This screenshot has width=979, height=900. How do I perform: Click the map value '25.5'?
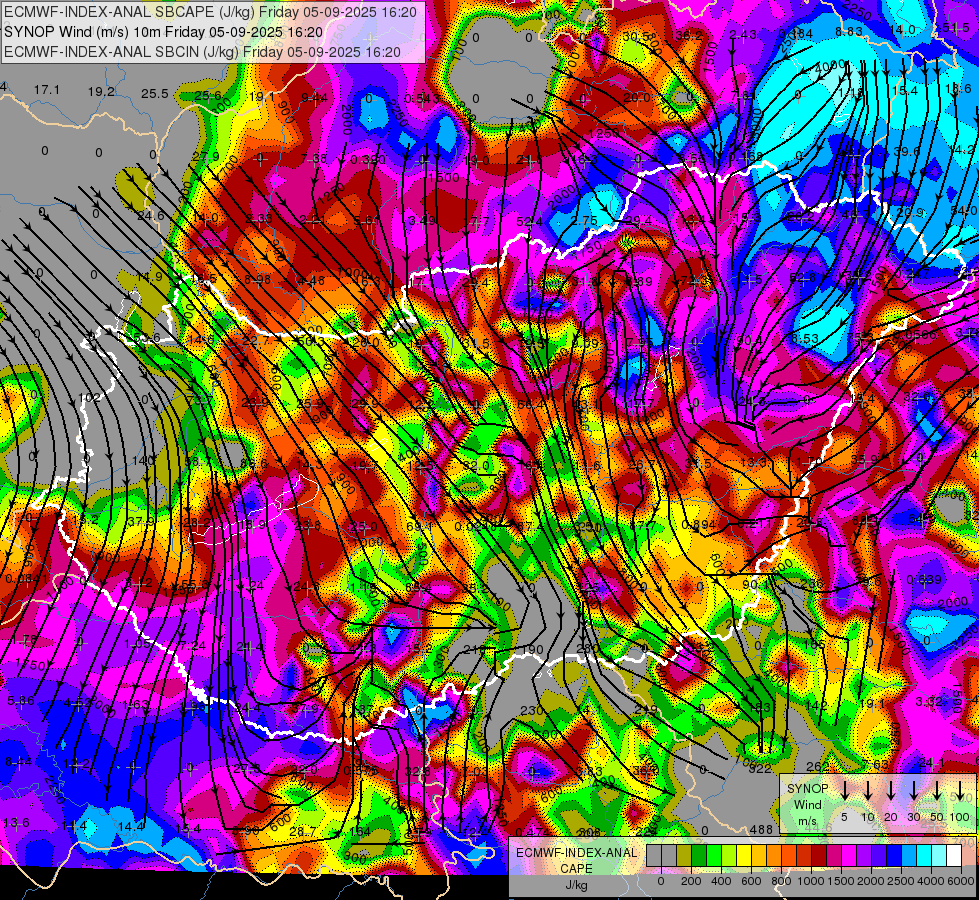(155, 94)
